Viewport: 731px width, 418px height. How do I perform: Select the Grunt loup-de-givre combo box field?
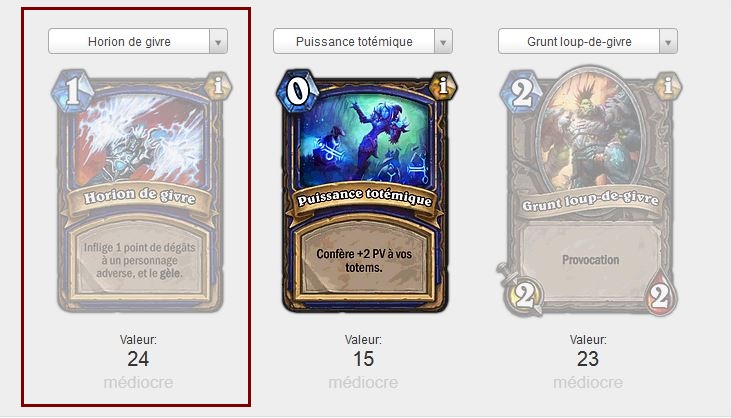588,41
